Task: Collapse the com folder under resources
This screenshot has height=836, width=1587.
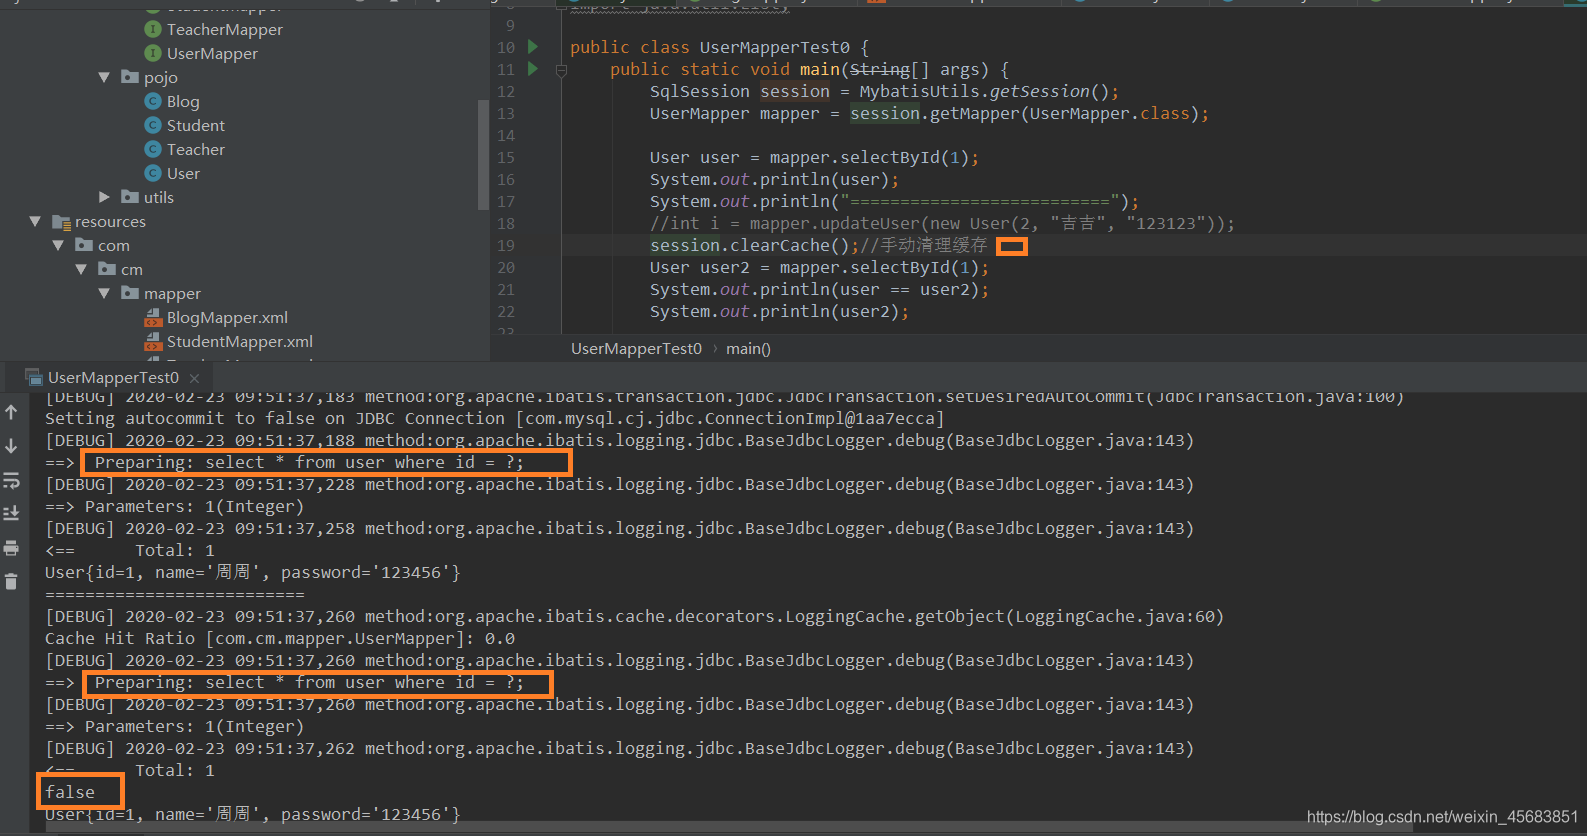Action: point(58,245)
